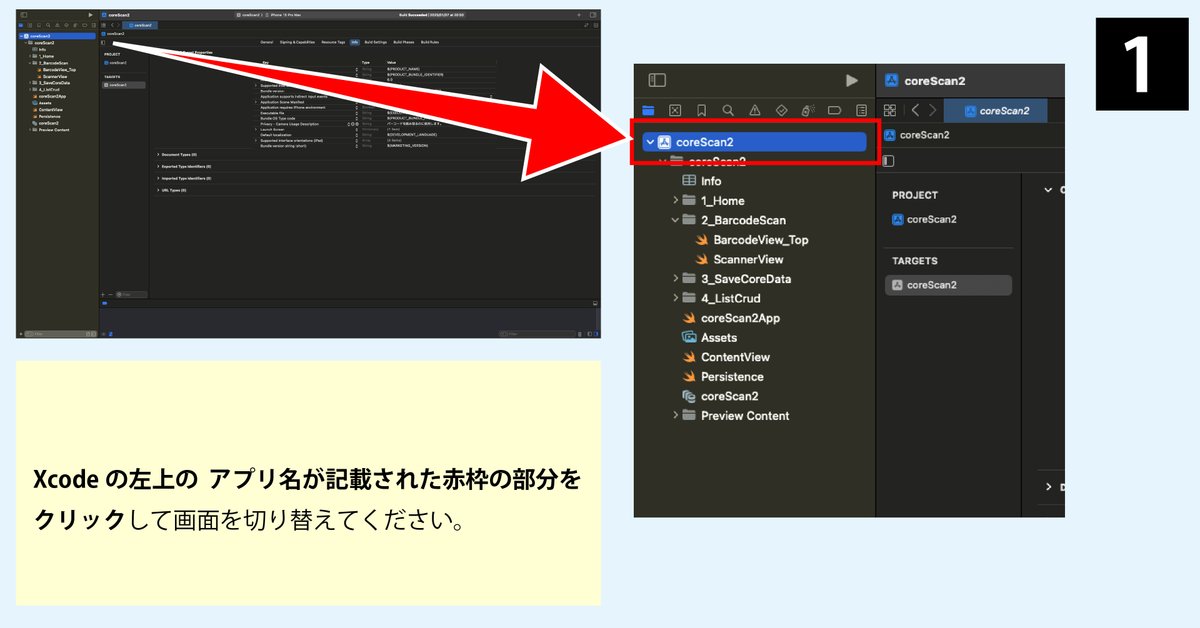Open the Breakpoint navigator in enlarged panel
The image size is (1200, 628).
[835, 110]
